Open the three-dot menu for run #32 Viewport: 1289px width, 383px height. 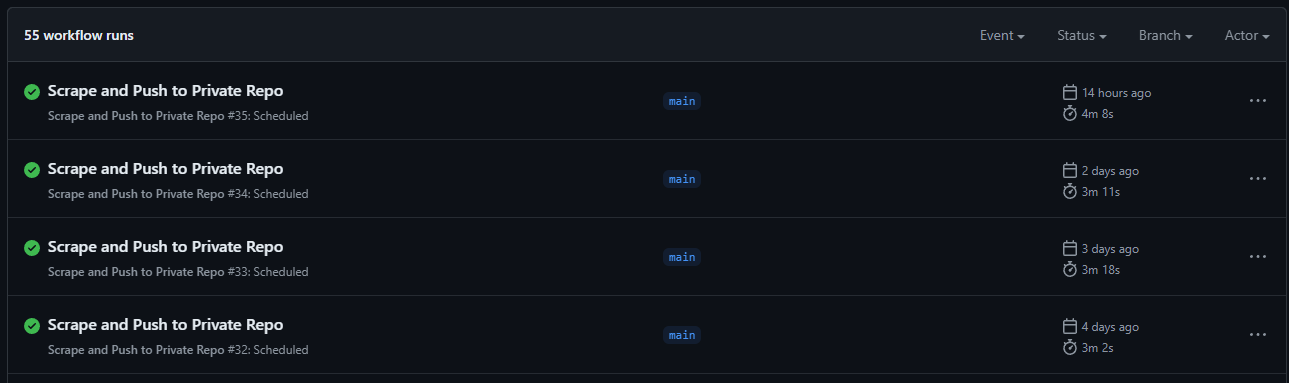tap(1258, 334)
